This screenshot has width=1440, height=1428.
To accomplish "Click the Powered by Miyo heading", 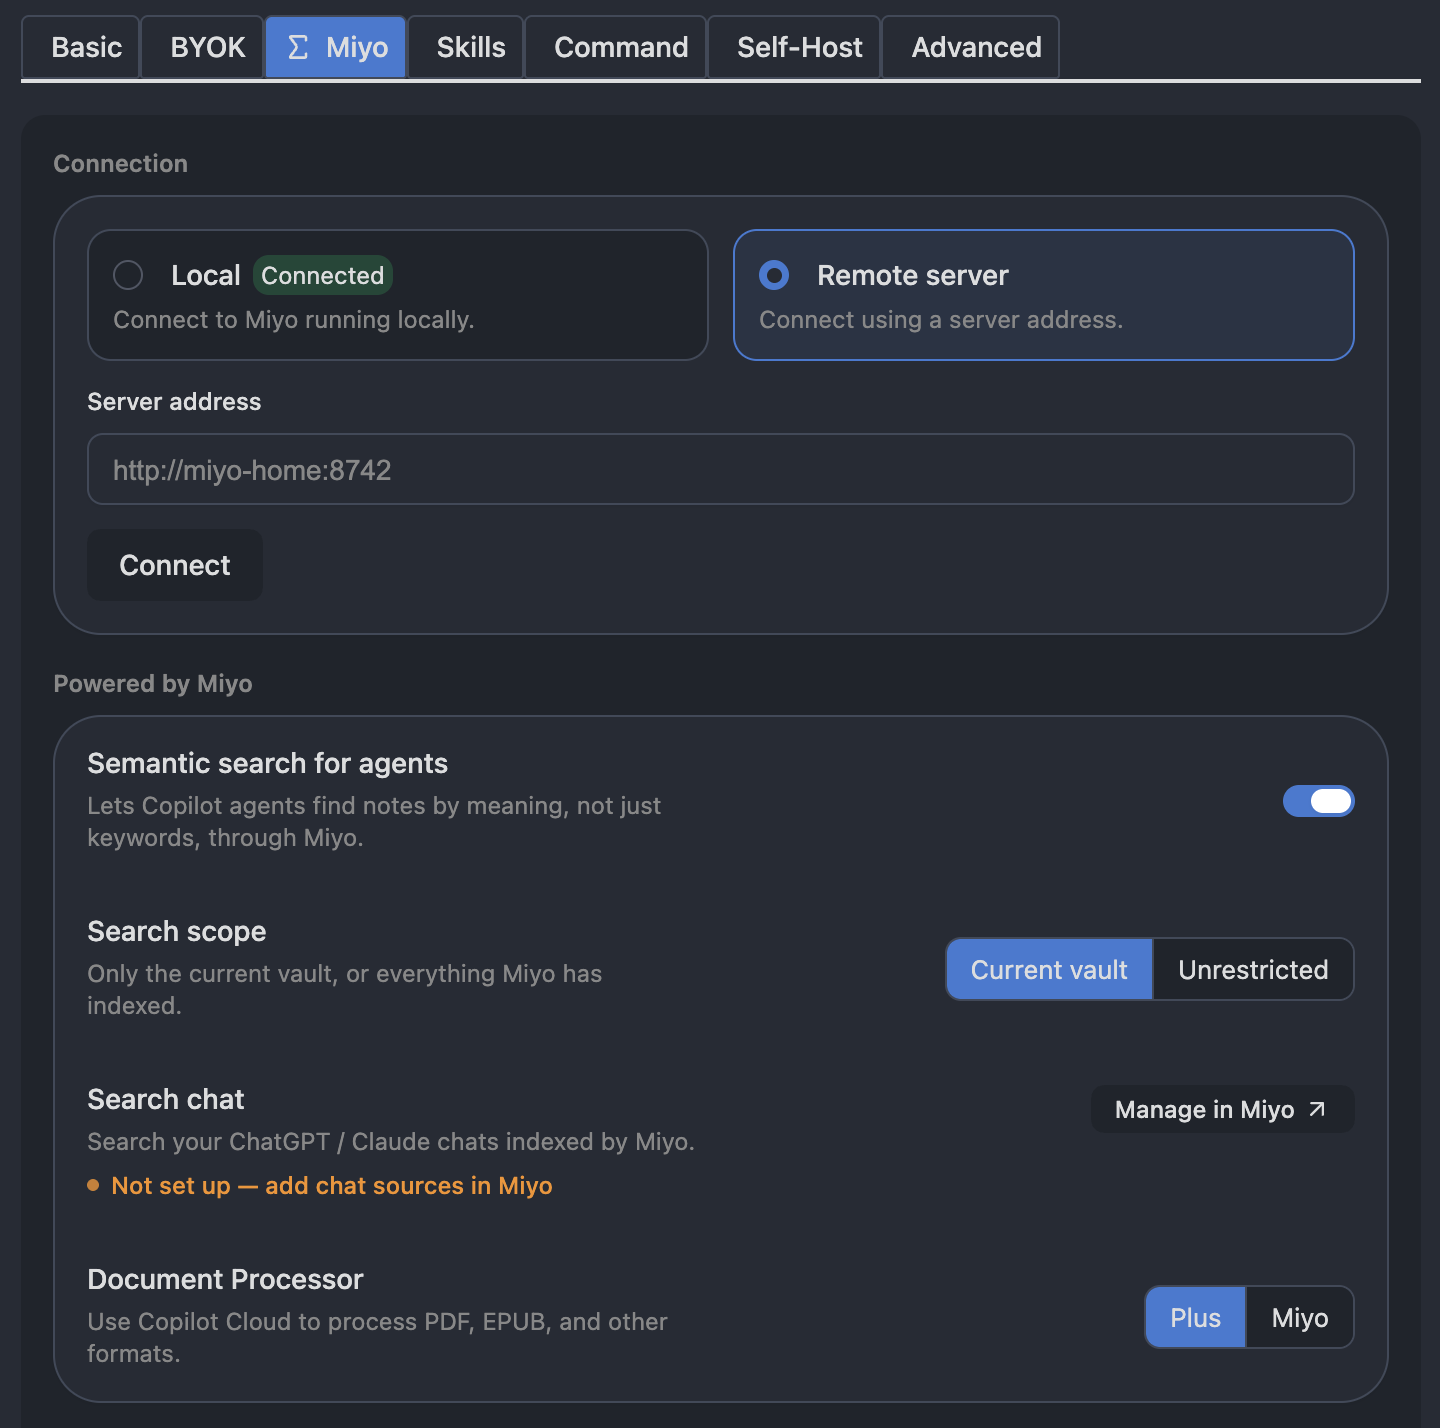I will 153,683.
